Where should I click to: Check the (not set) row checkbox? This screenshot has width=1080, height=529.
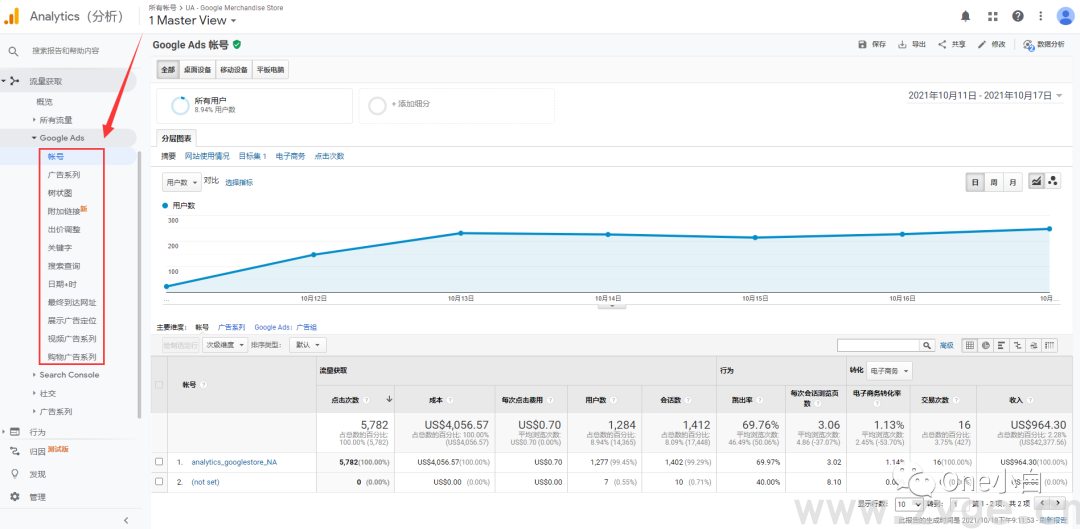click(x=159, y=481)
